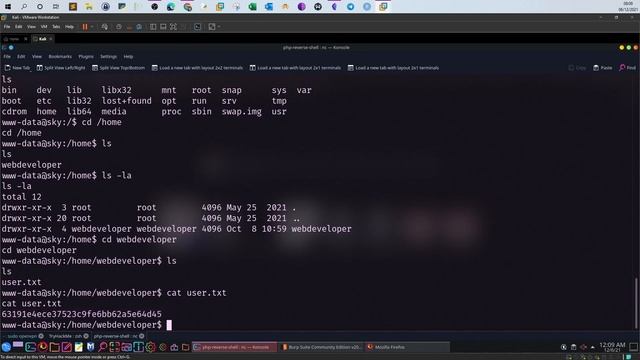Open VMware console view icon

click(x=198, y=27)
